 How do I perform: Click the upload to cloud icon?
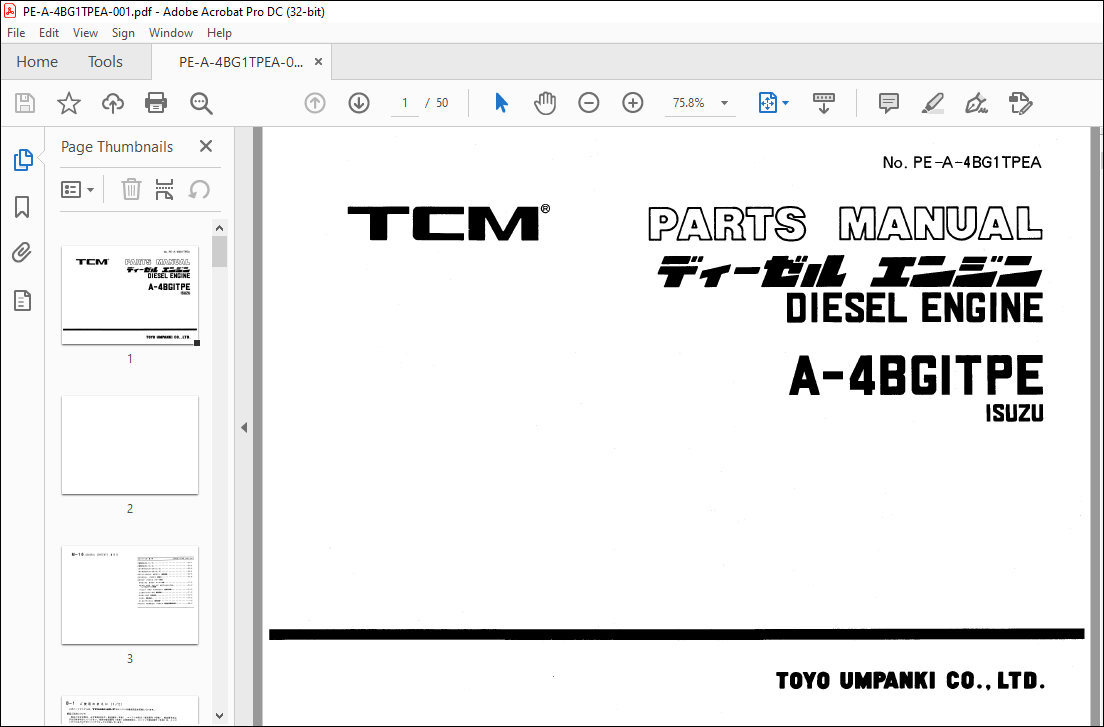point(113,103)
